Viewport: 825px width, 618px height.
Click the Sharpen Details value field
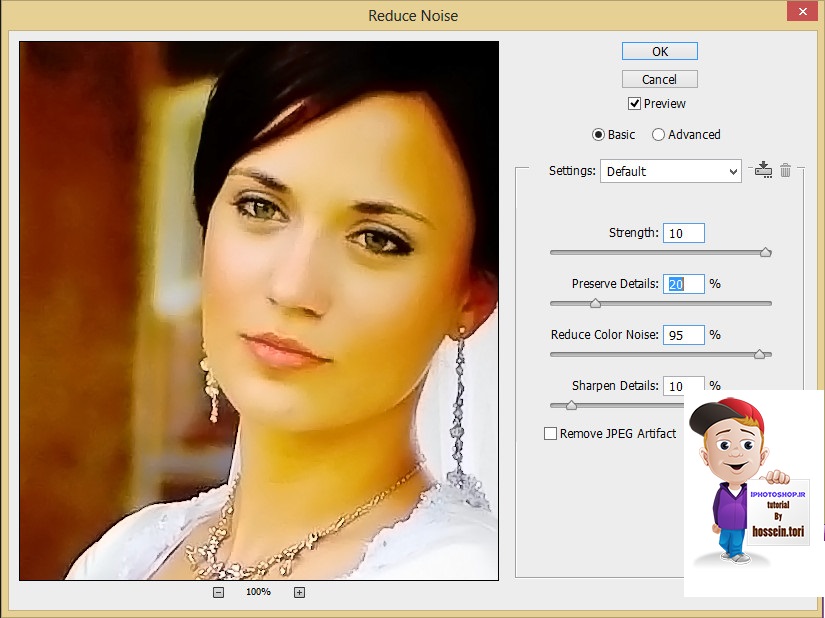(683, 386)
